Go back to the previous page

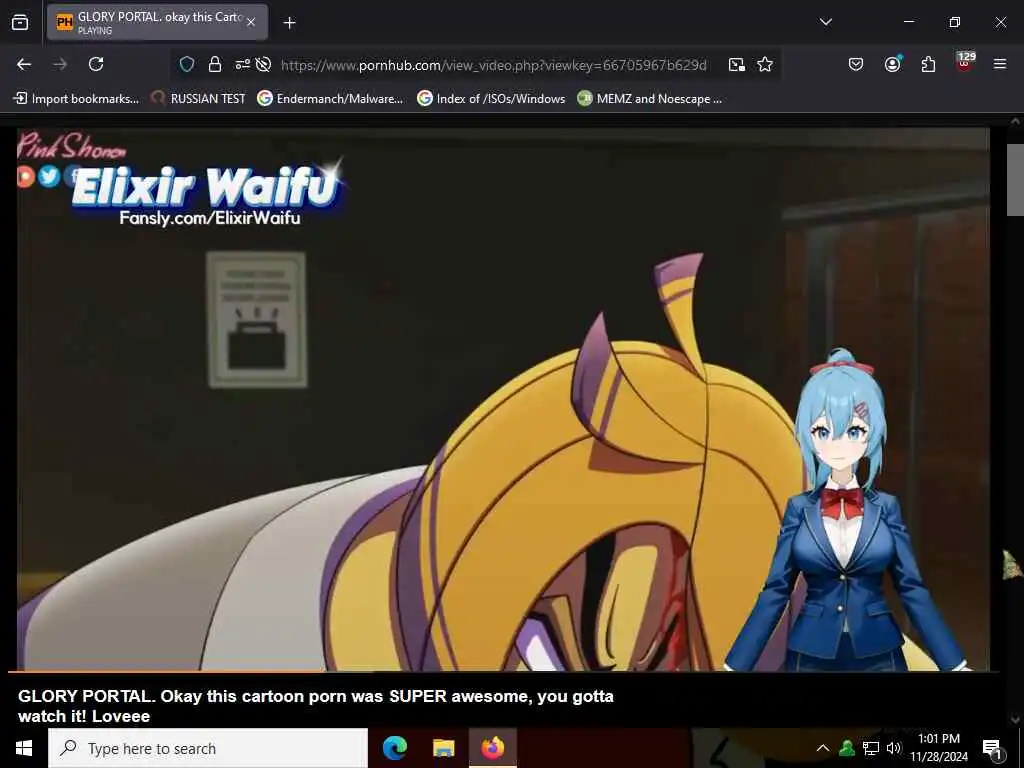pos(24,64)
